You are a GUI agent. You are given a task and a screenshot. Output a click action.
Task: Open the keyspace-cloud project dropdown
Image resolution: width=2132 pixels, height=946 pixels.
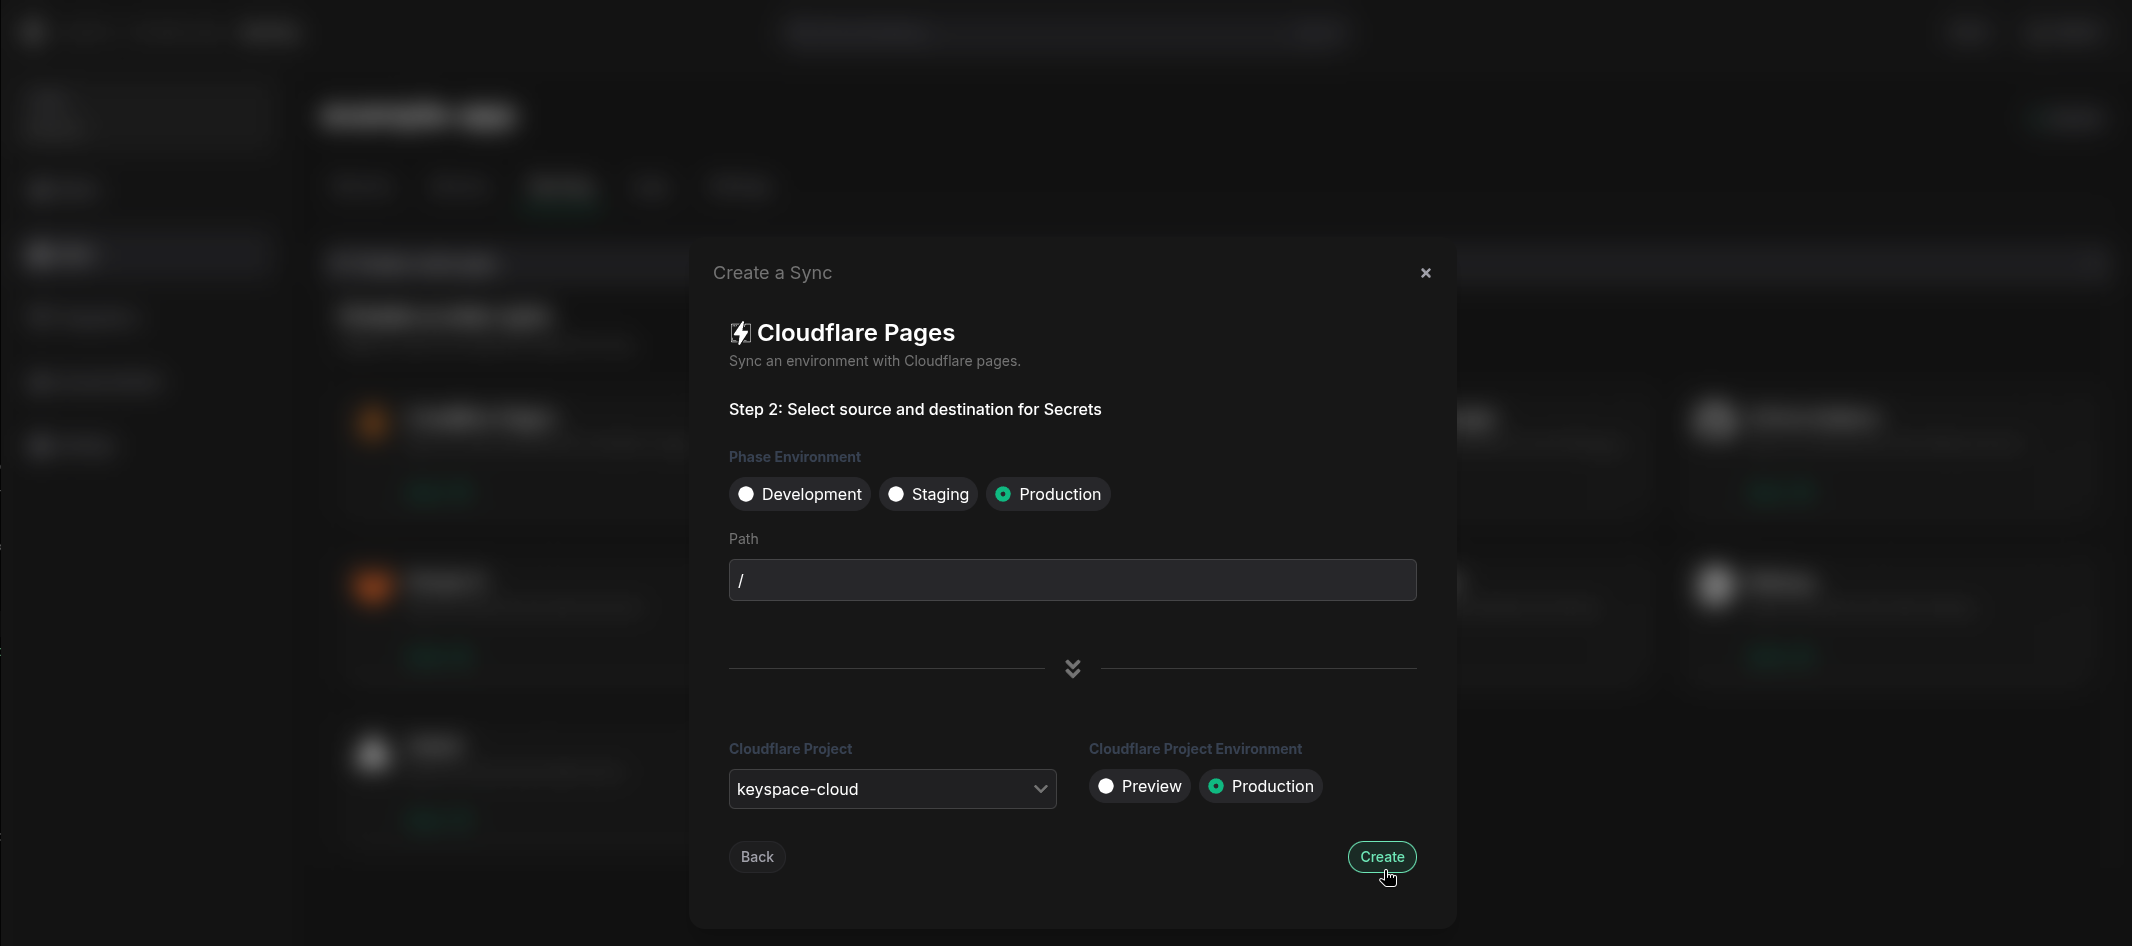pyautogui.click(x=891, y=789)
